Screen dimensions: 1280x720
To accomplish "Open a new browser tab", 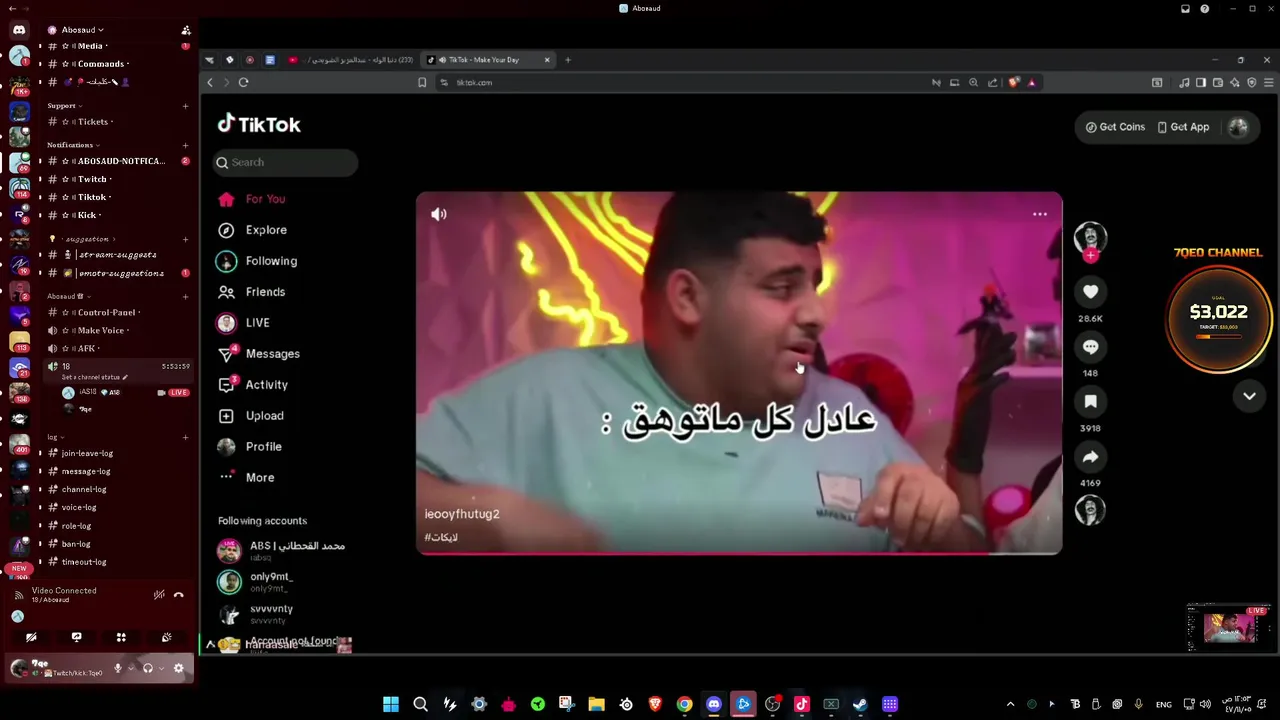I will point(567,60).
